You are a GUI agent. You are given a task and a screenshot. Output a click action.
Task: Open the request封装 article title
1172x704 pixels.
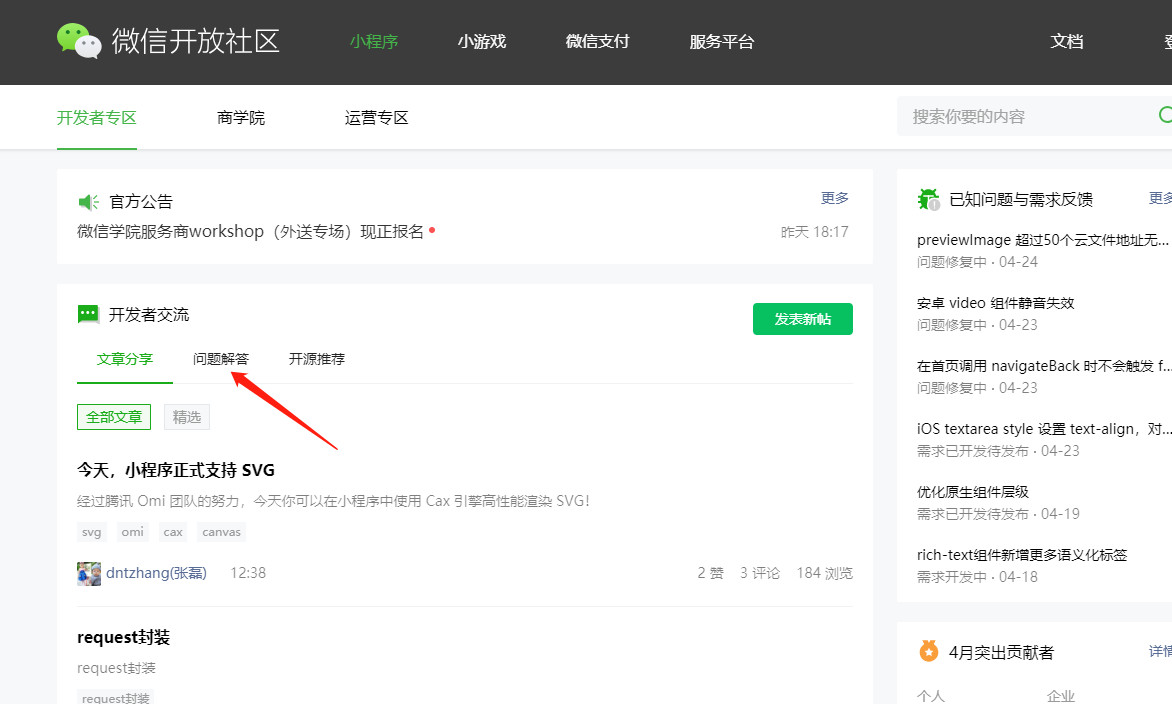click(123, 637)
